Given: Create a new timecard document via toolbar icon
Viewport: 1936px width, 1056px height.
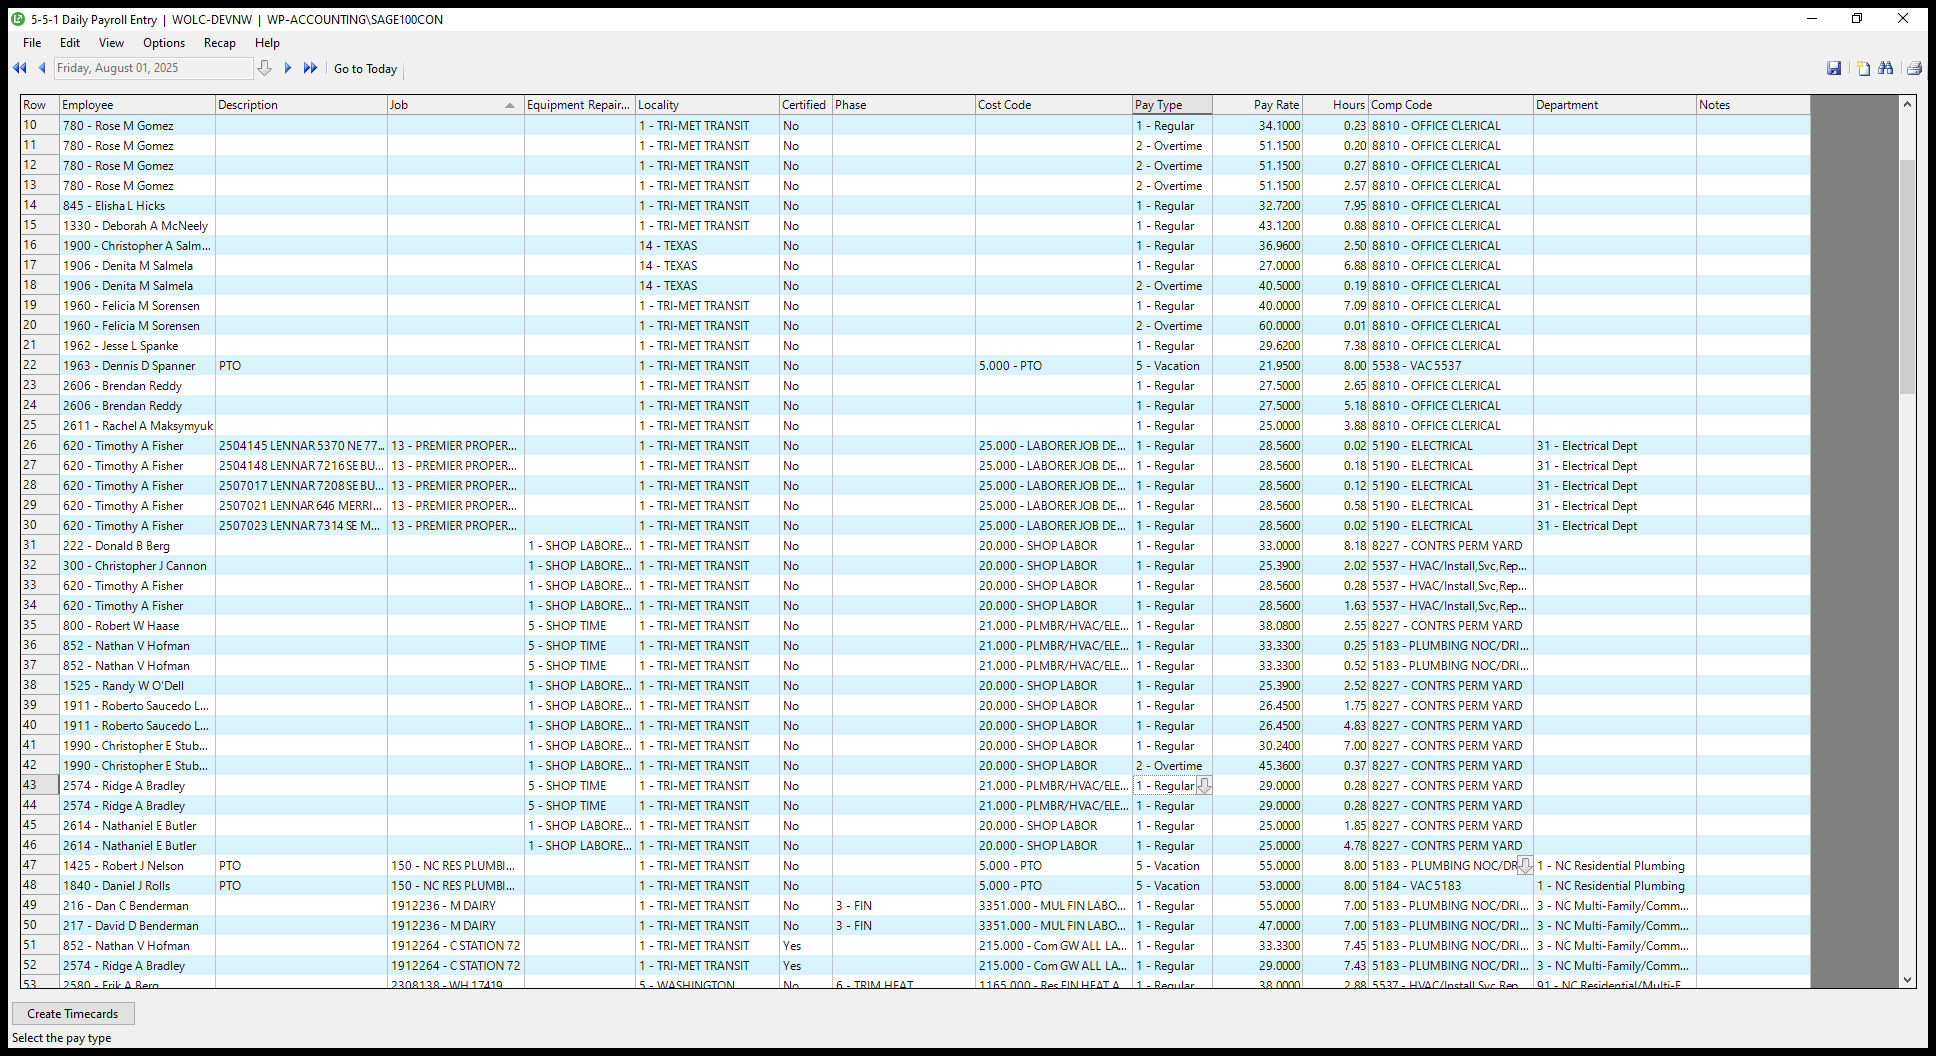Looking at the screenshot, I should [1862, 68].
